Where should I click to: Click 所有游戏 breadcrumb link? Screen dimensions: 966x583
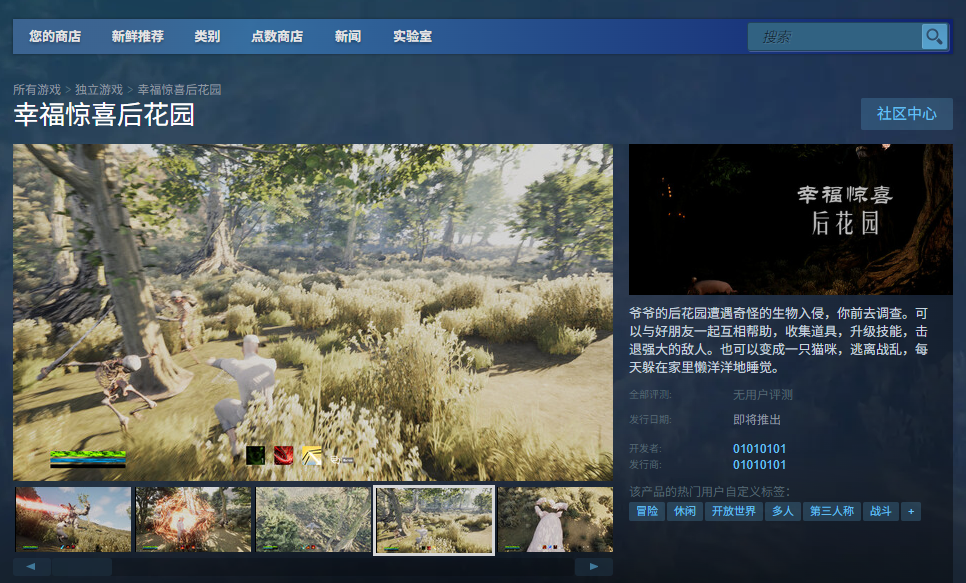(37, 90)
